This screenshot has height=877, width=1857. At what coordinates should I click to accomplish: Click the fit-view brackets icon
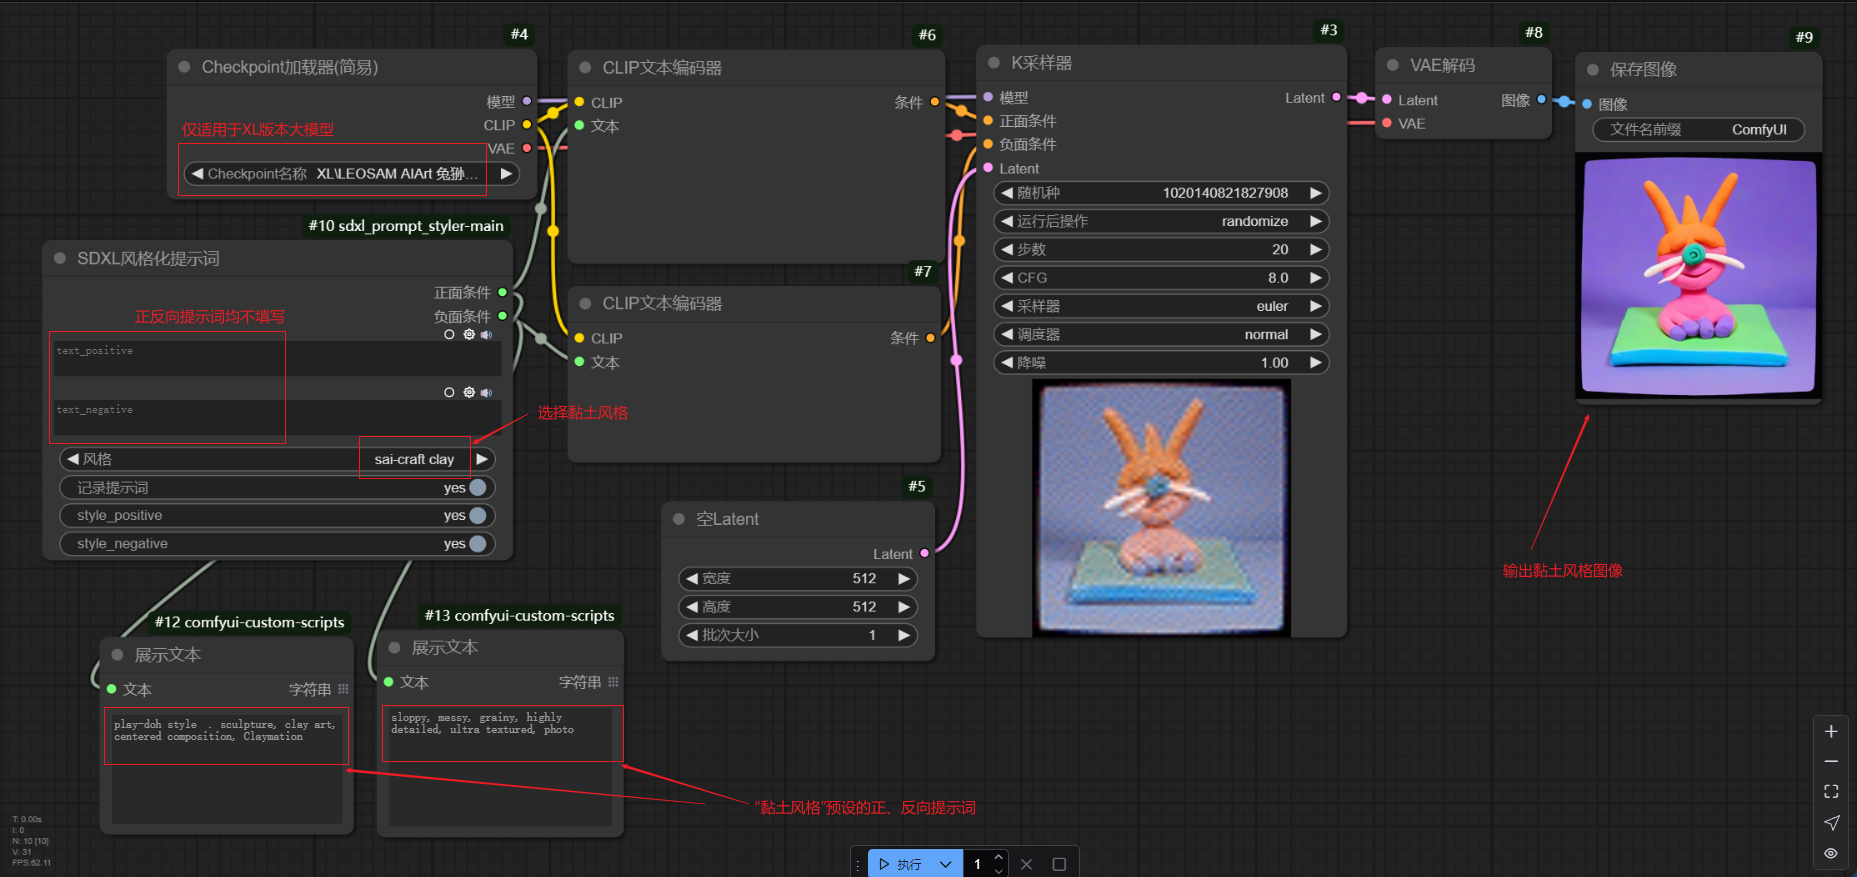tap(1831, 792)
